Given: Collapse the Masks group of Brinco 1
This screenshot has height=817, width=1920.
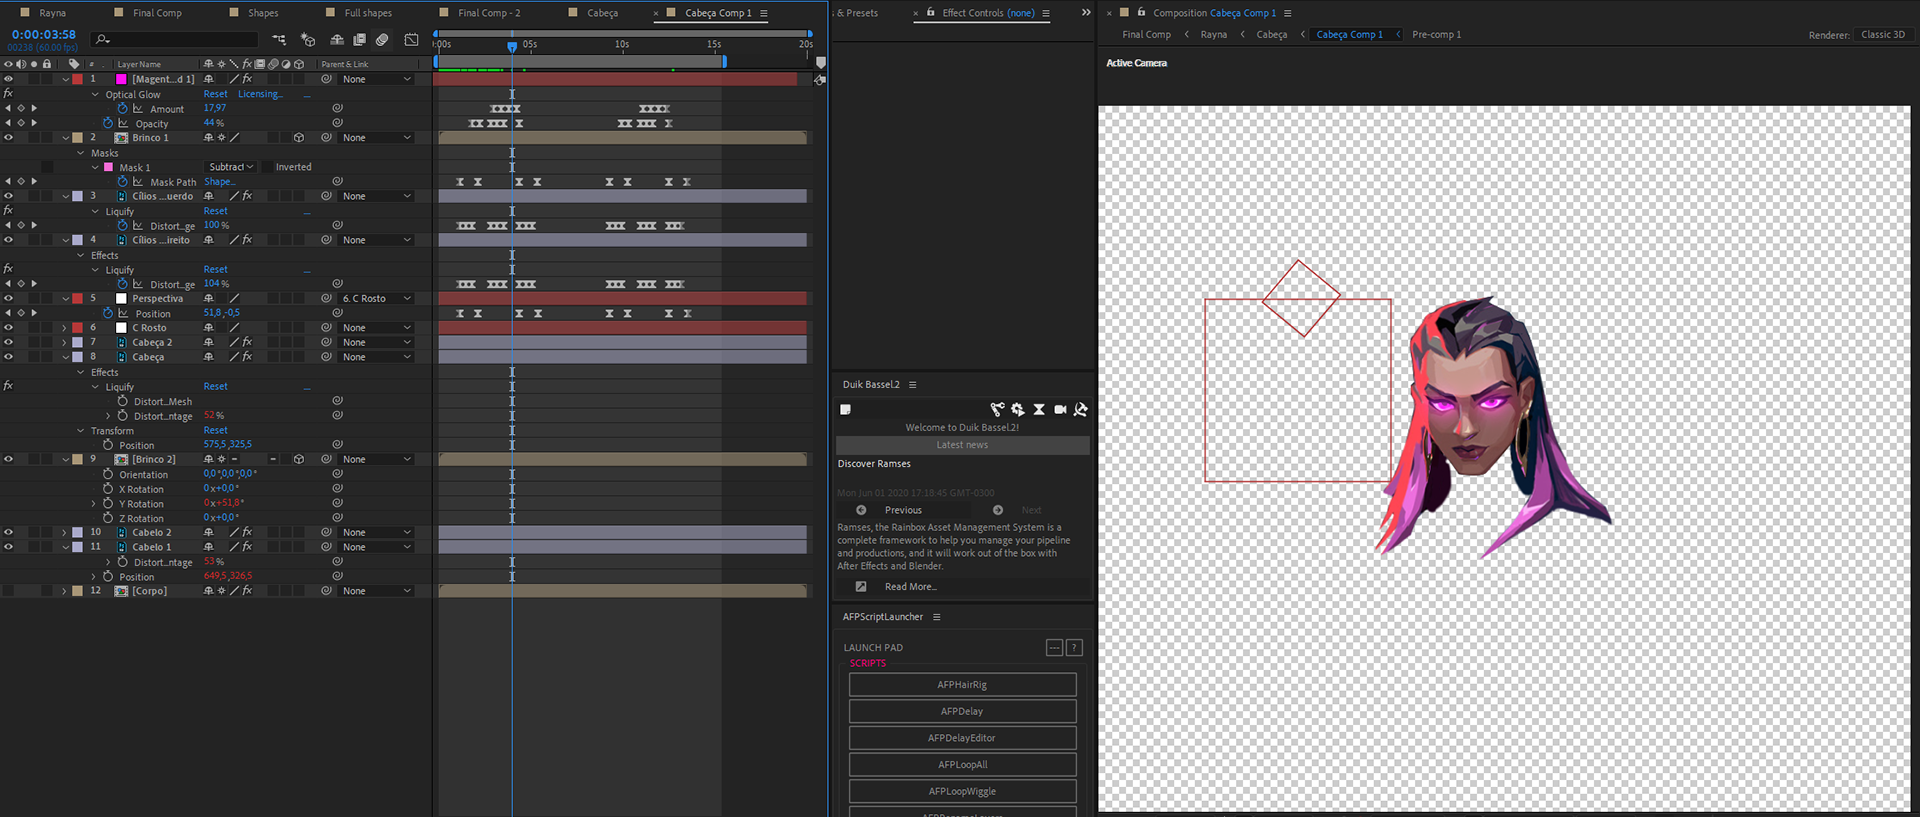Looking at the screenshot, I should point(81,153).
